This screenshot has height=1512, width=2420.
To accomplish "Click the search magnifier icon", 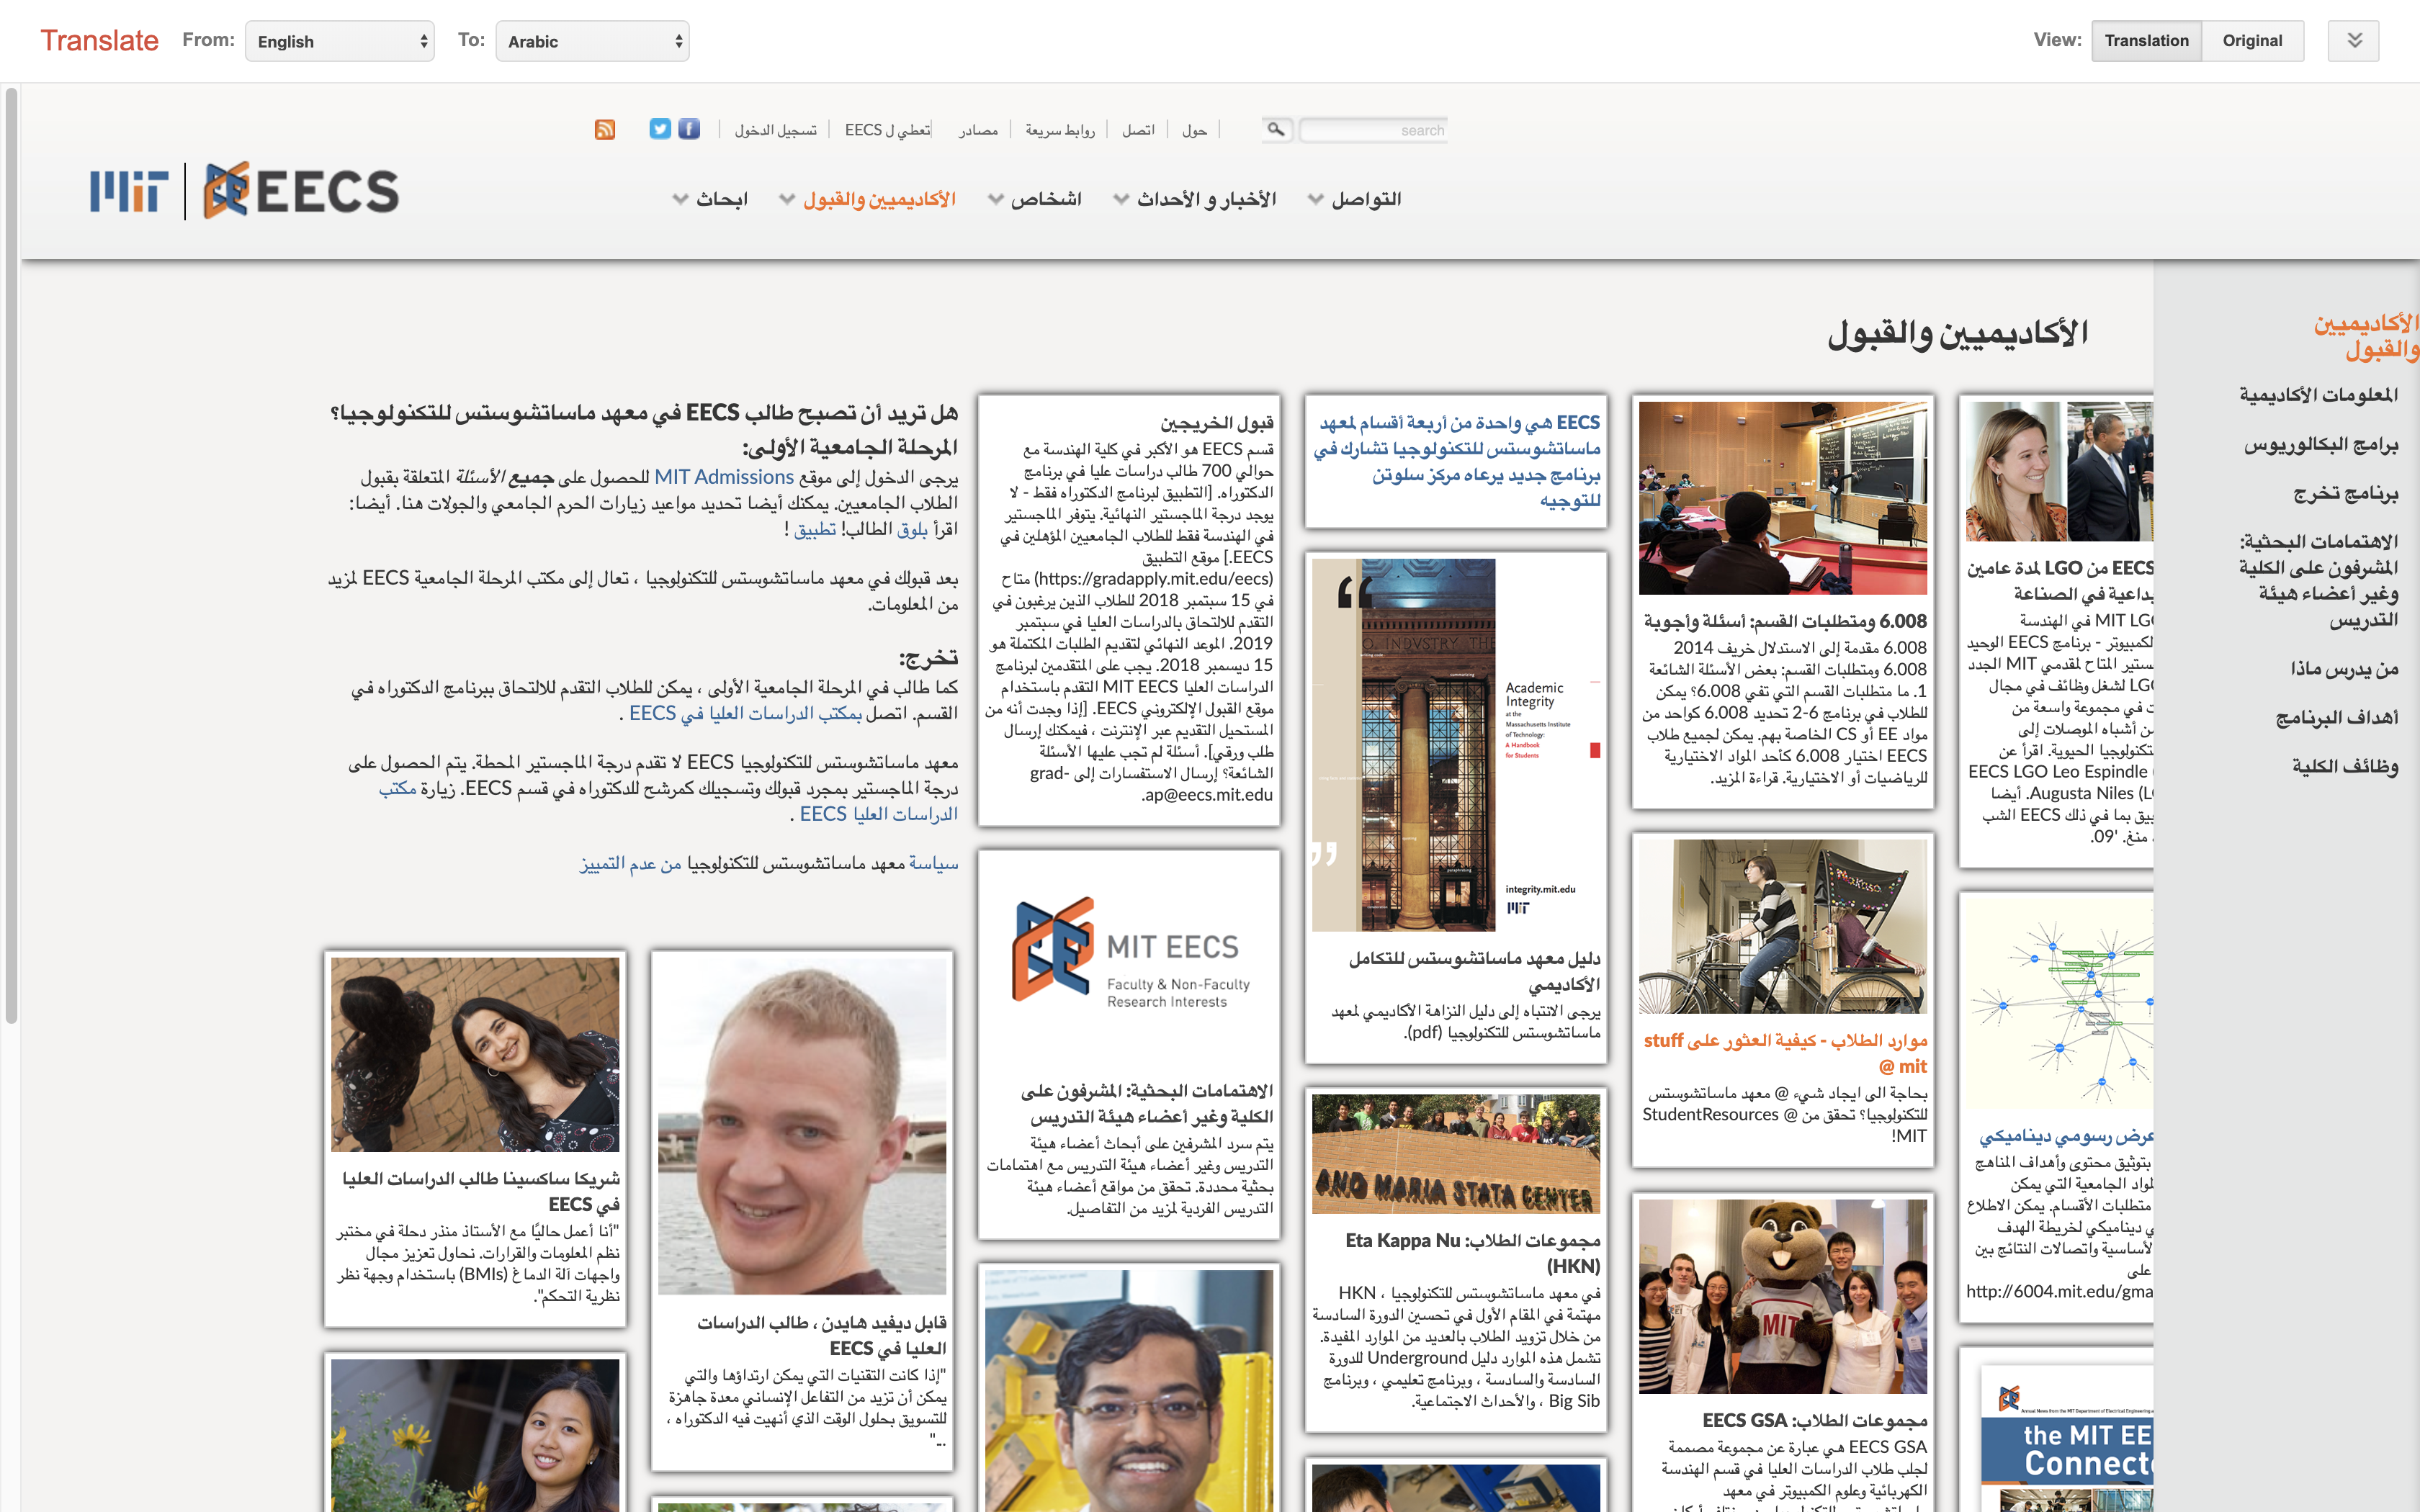I will 1275,130.
